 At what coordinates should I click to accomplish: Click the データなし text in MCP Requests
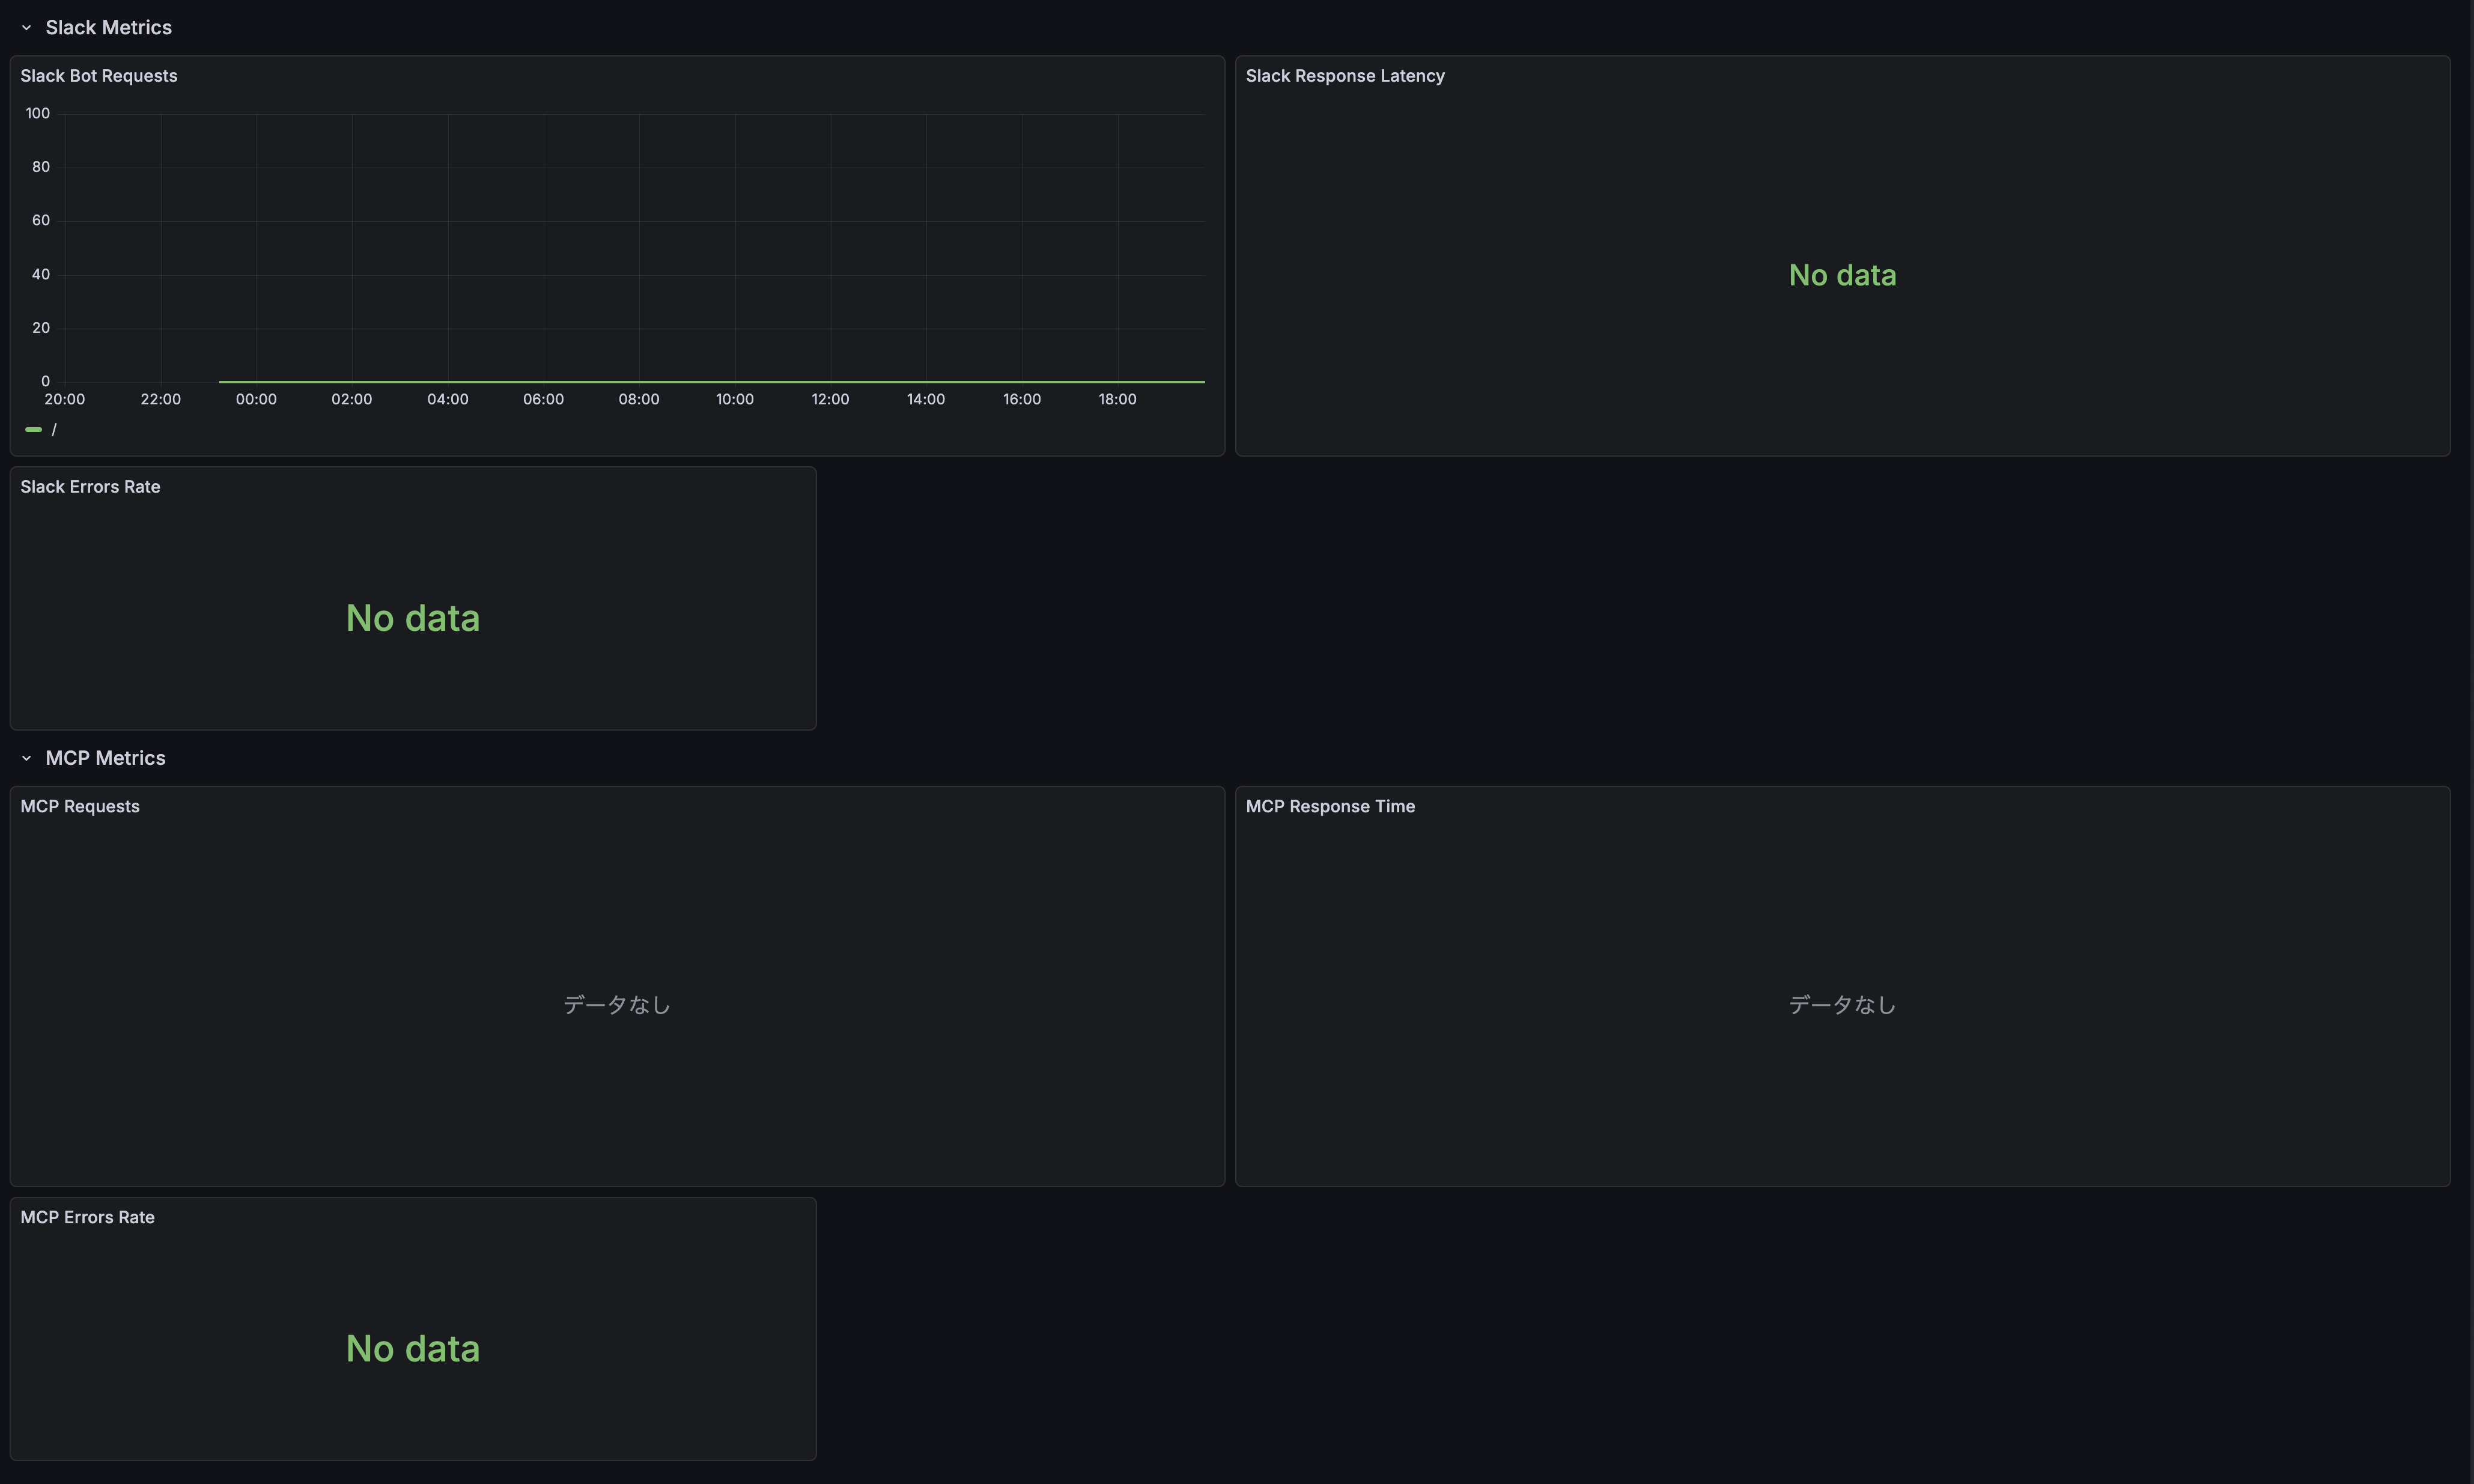click(616, 1004)
